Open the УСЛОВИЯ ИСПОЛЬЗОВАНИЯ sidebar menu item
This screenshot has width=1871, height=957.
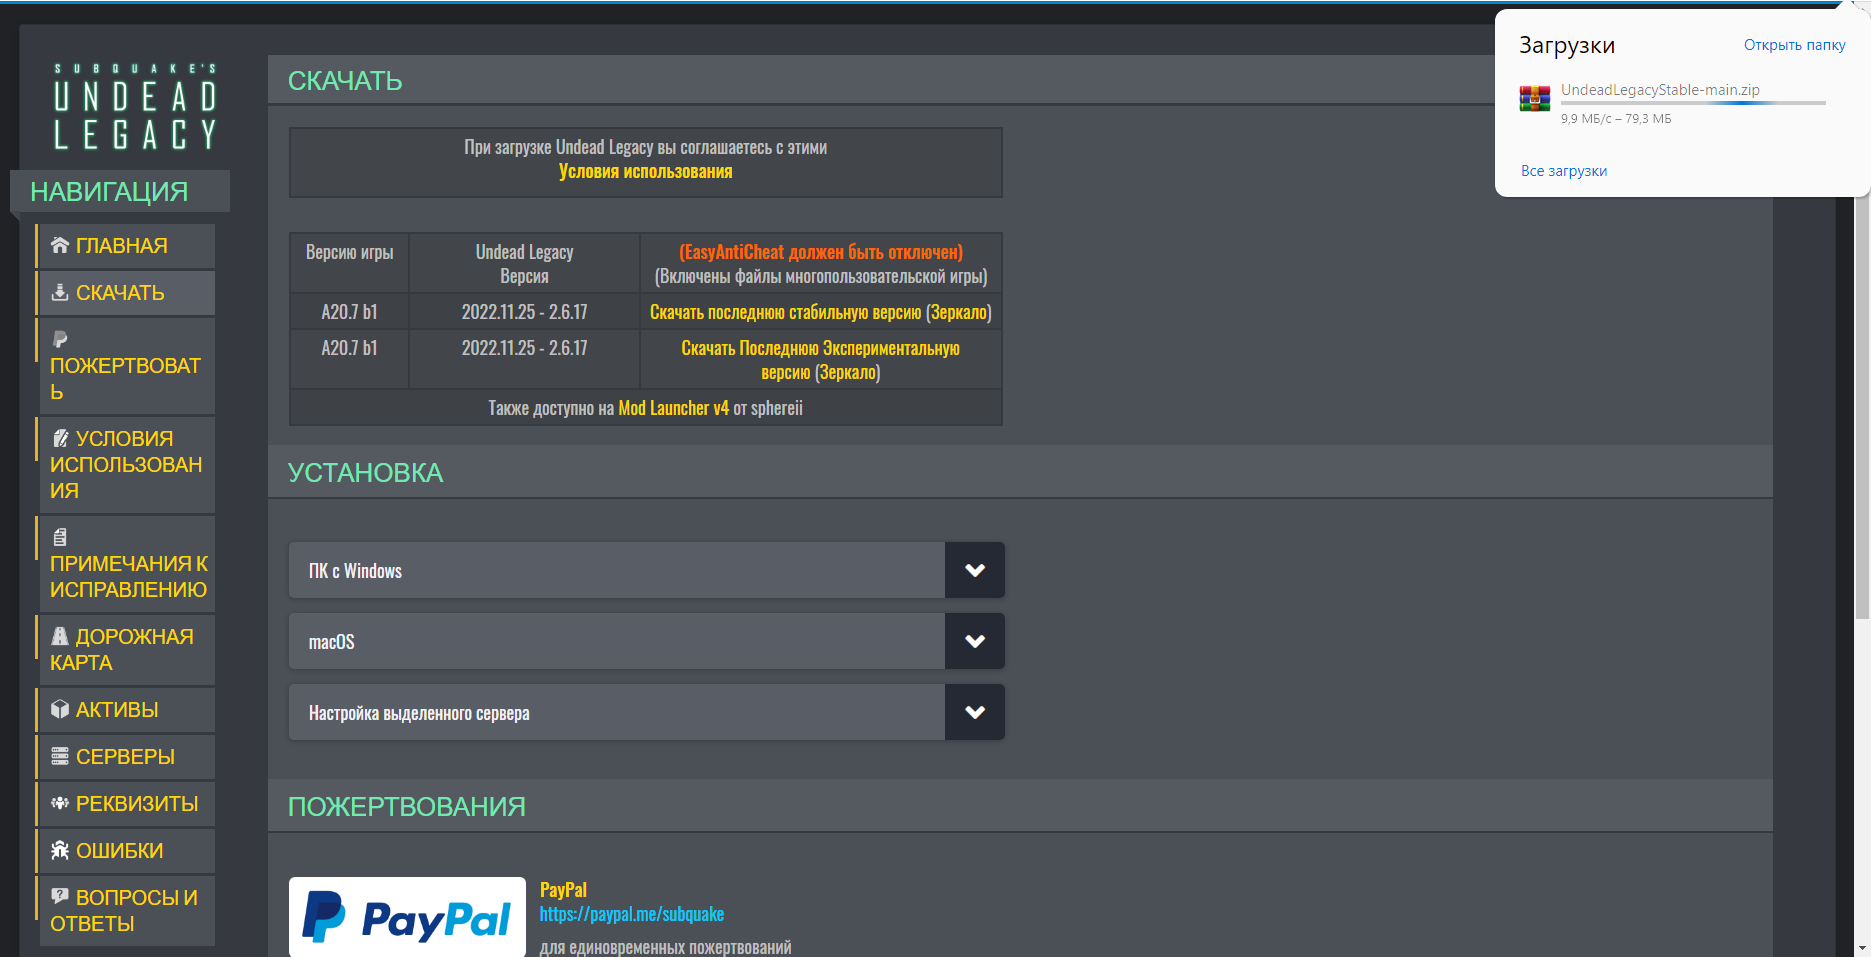pos(126,464)
